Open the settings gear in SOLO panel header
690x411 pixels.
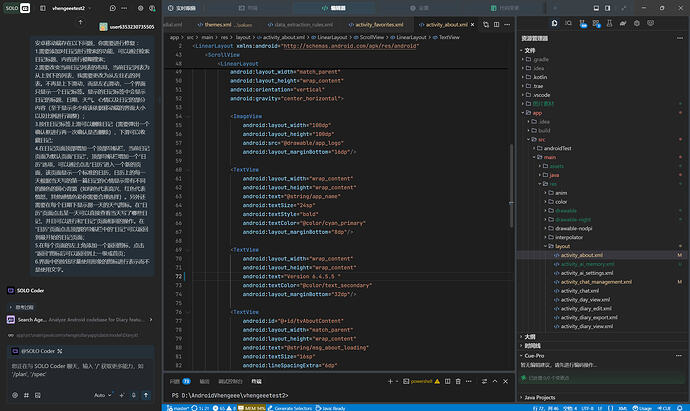click(140, 8)
